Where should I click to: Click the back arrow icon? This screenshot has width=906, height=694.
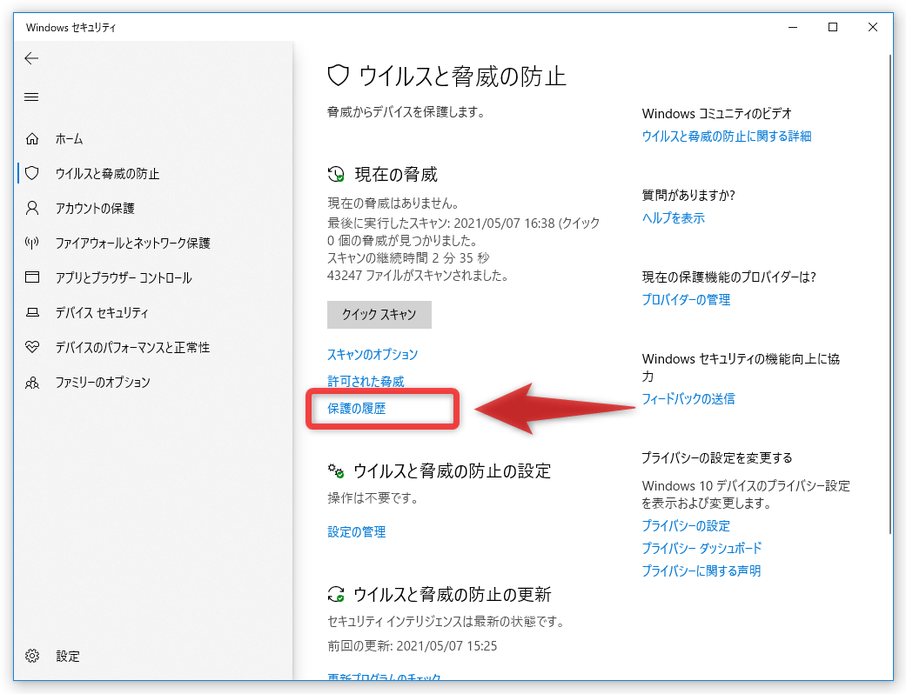[x=31, y=58]
